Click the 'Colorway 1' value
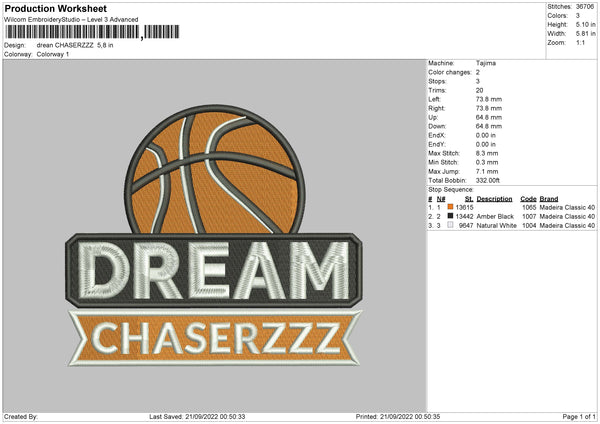The image size is (600, 424). (x=53, y=54)
